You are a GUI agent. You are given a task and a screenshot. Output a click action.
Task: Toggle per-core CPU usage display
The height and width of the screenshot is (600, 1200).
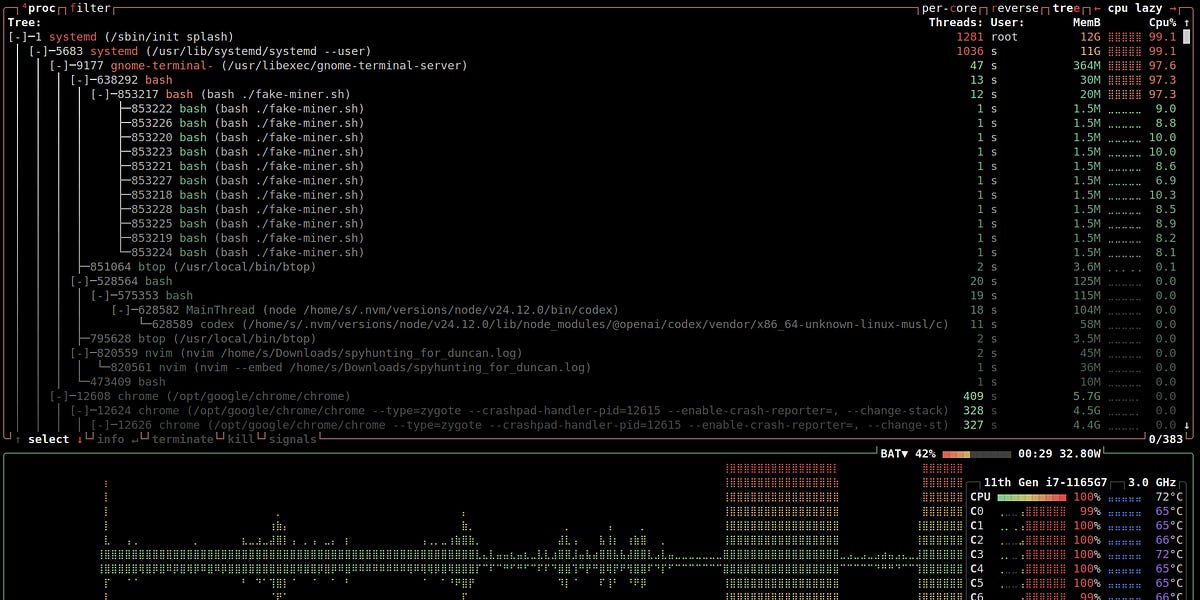tap(949, 8)
